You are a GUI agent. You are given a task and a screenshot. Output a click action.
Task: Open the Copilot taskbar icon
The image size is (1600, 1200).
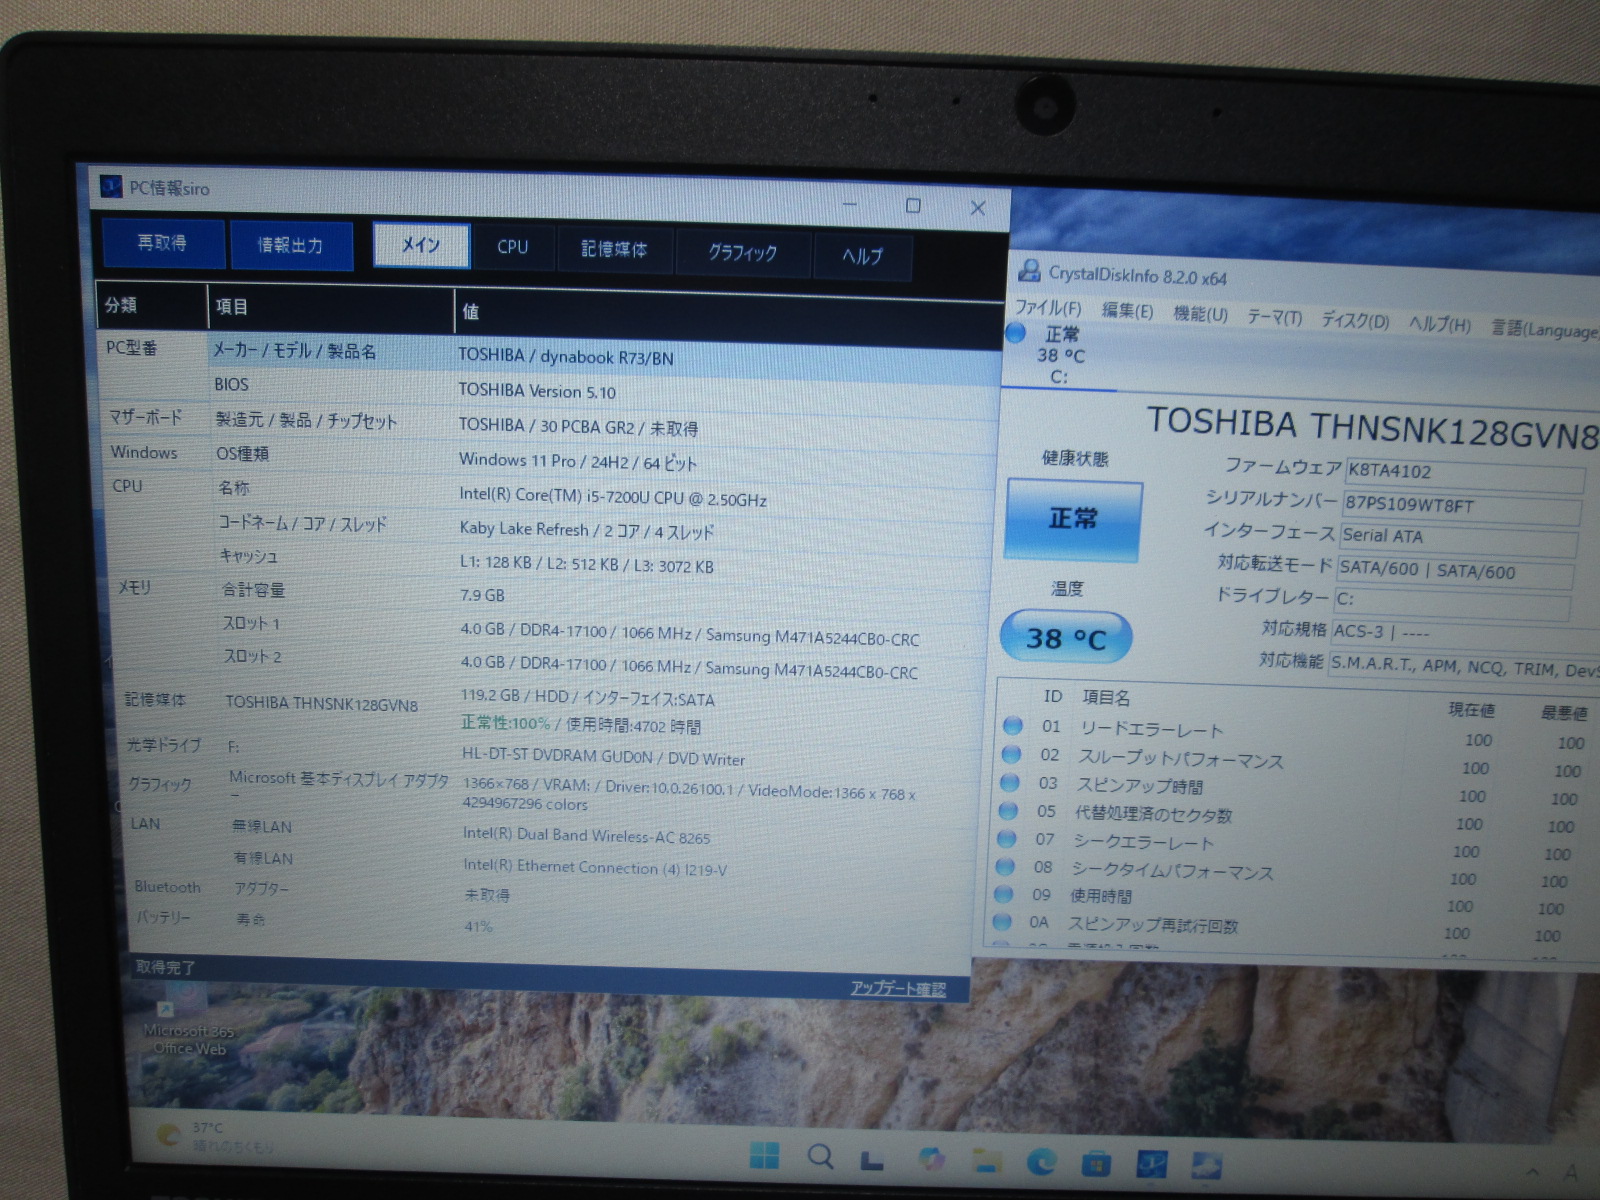931,1159
